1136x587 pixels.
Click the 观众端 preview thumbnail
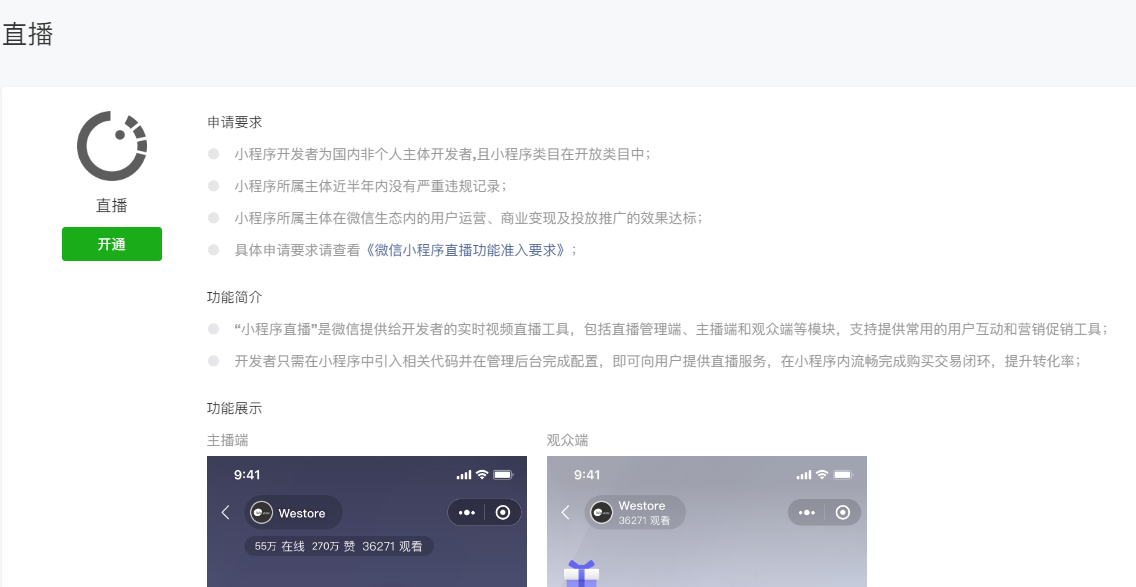[x=706, y=521]
